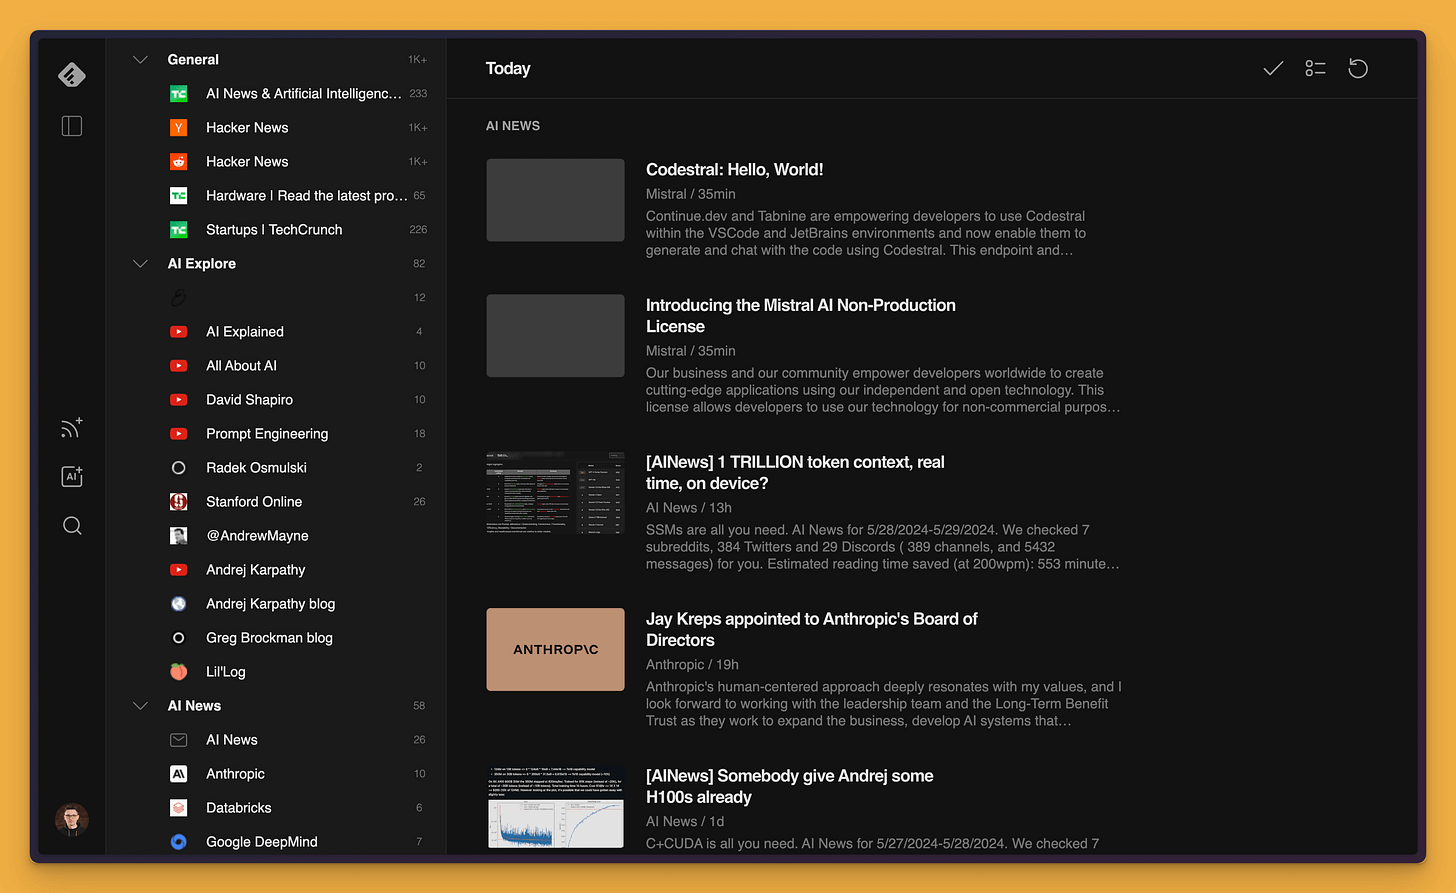Screen dimensions: 1456x893
Task: Collapse the General folder chevron
Action: click(x=140, y=60)
